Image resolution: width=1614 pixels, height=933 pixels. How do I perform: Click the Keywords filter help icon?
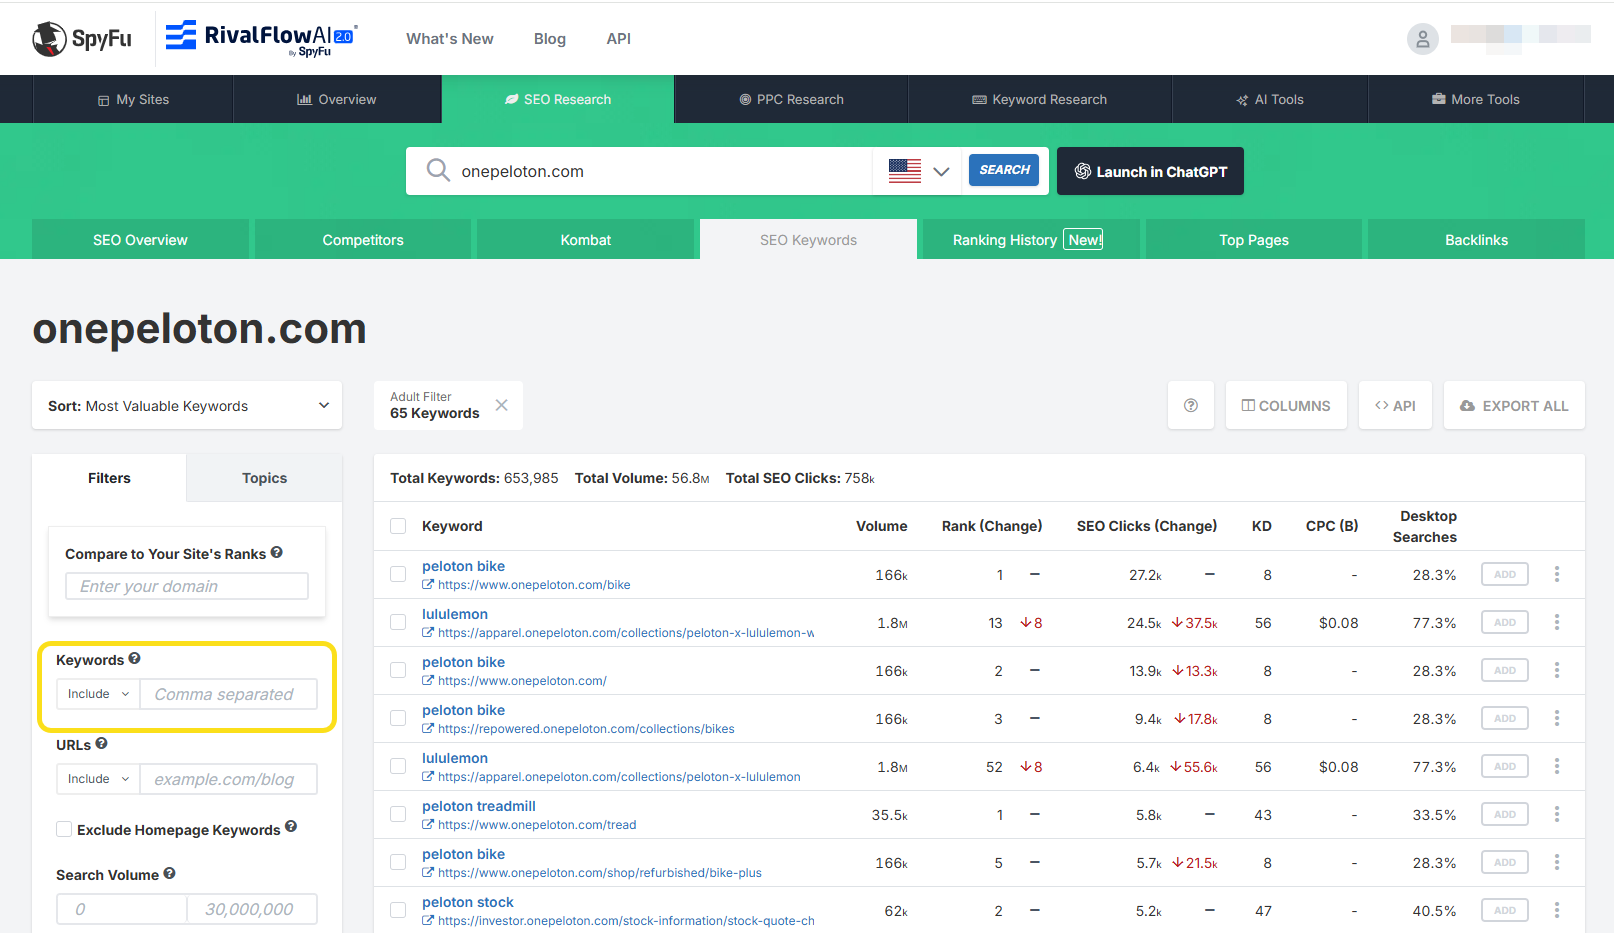pos(134,659)
